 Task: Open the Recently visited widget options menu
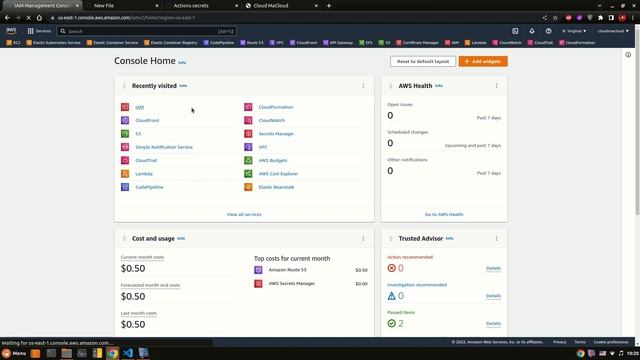(363, 86)
